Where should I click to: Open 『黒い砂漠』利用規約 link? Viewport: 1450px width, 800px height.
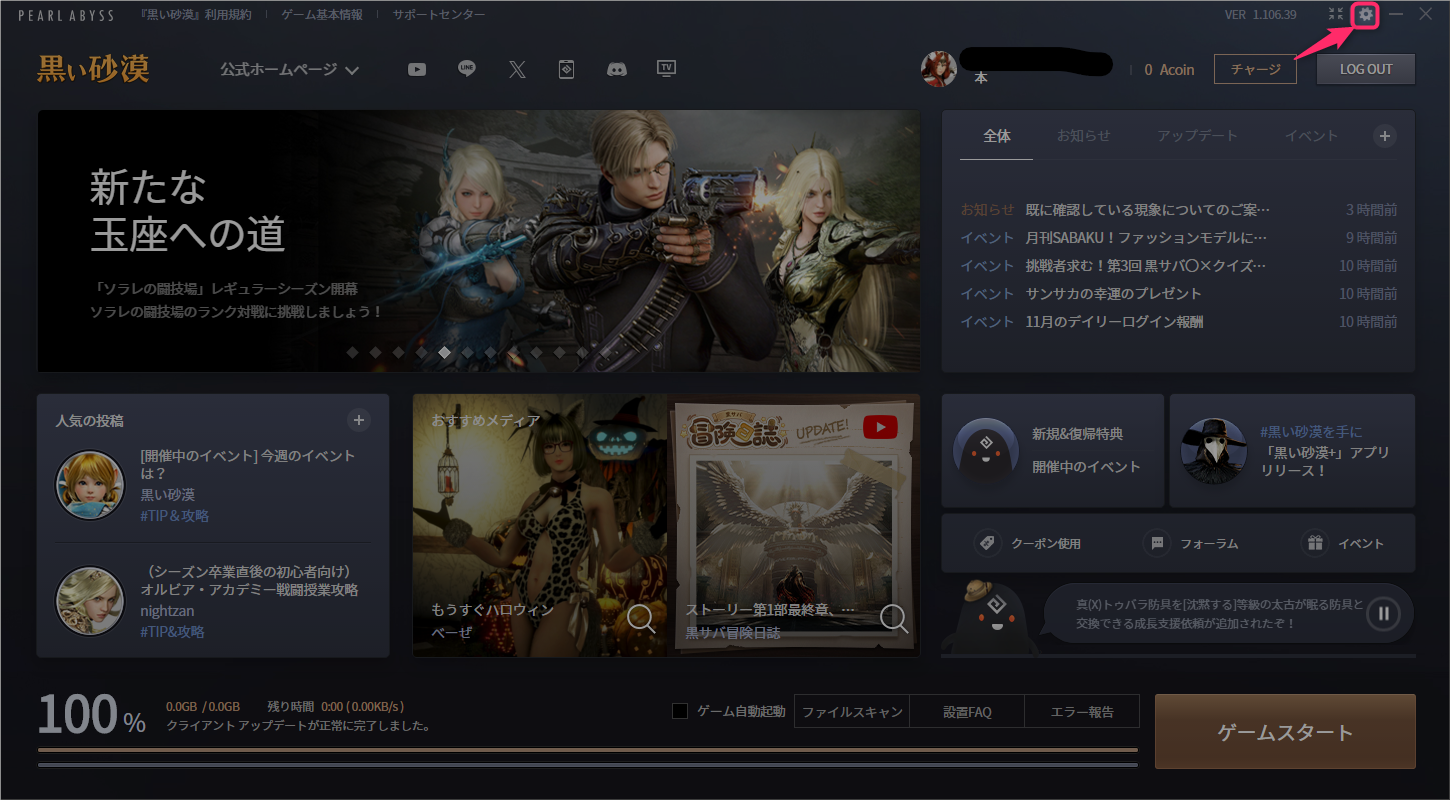coord(196,15)
